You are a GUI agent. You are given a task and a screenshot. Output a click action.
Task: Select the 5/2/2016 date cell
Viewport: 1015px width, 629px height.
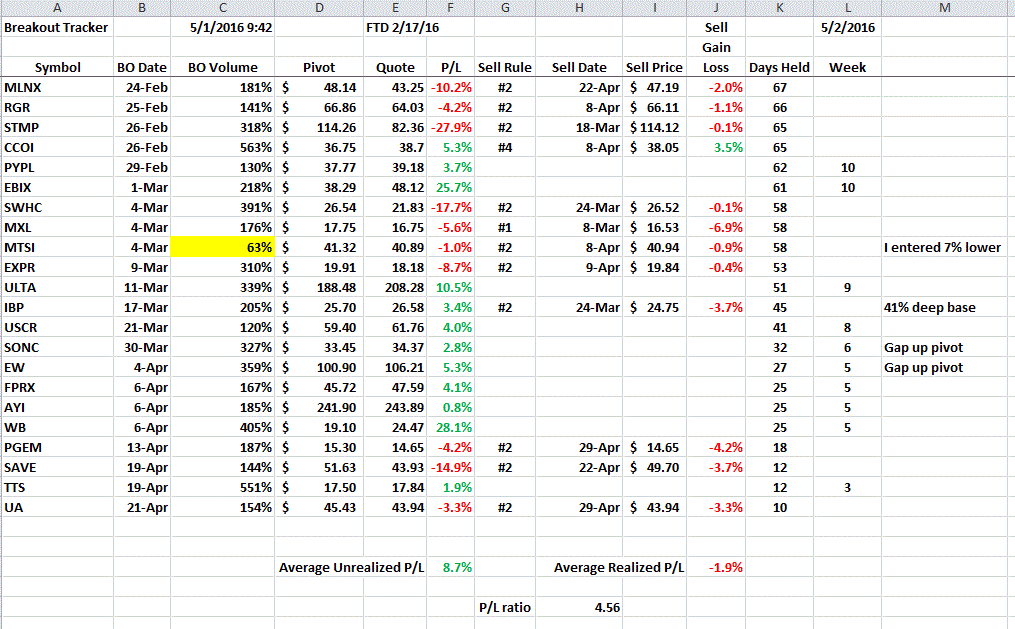tap(847, 28)
